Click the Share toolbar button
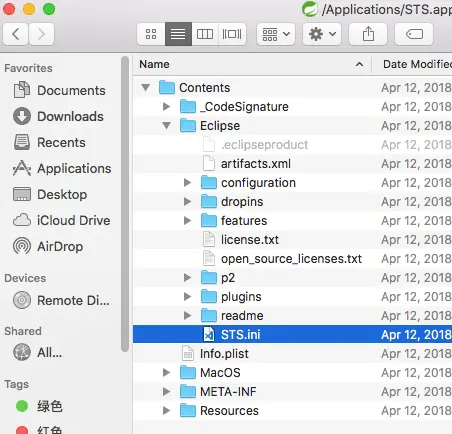 (368, 34)
